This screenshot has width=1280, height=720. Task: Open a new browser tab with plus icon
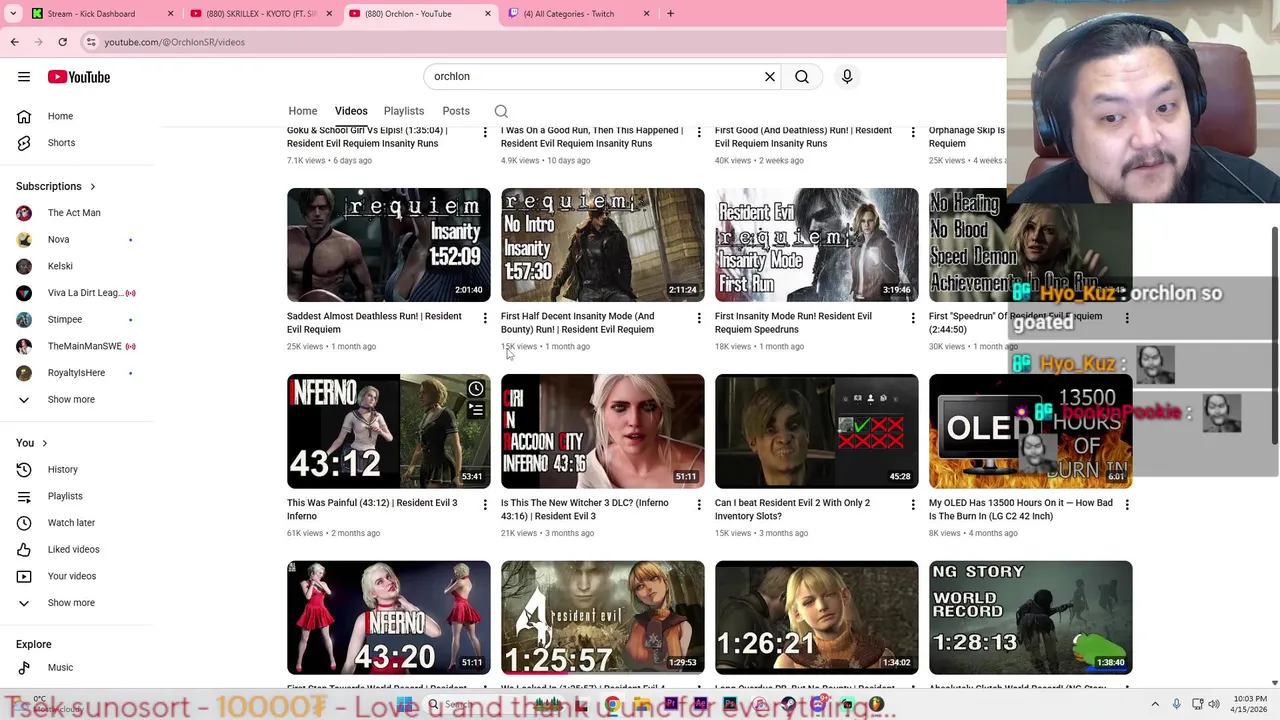[x=670, y=14]
